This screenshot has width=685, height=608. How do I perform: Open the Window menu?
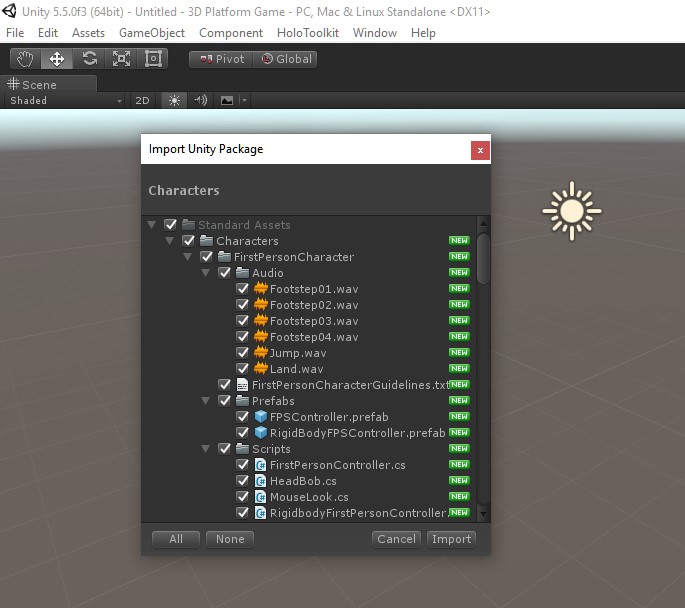point(374,33)
